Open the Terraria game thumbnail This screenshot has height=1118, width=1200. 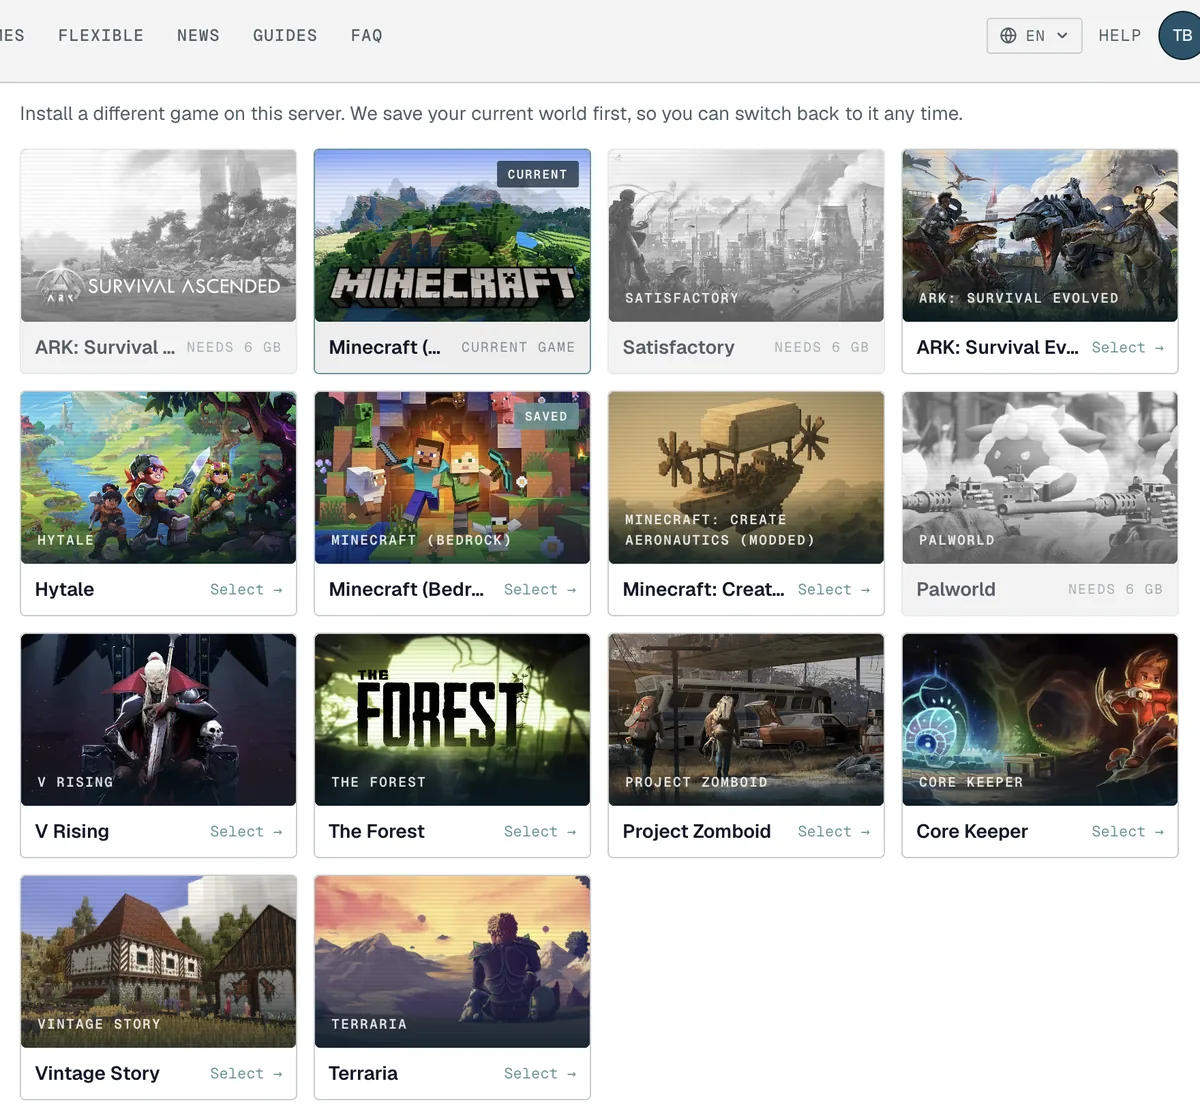[x=452, y=962]
